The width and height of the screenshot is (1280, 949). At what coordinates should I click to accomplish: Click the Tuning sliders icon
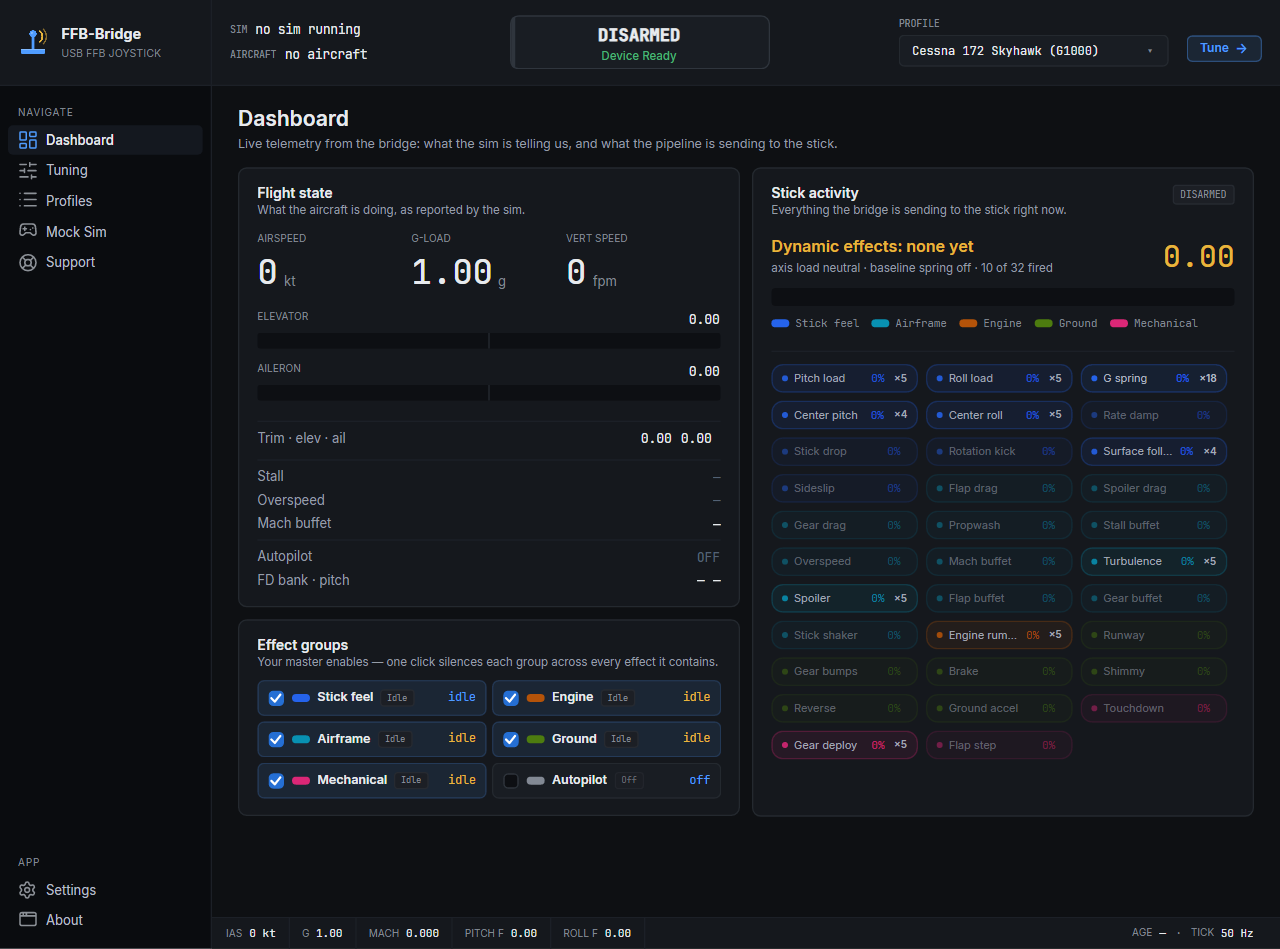(x=28, y=170)
